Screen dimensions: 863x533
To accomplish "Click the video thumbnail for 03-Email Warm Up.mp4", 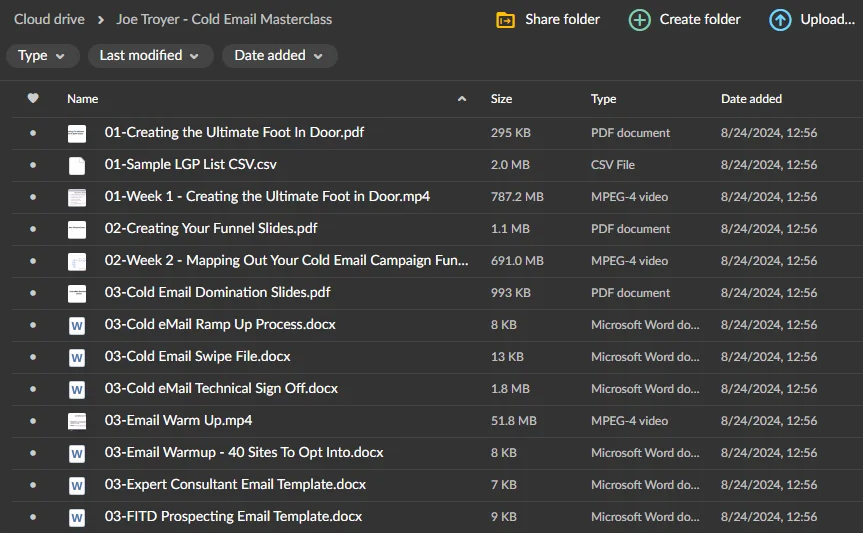I will tap(77, 421).
